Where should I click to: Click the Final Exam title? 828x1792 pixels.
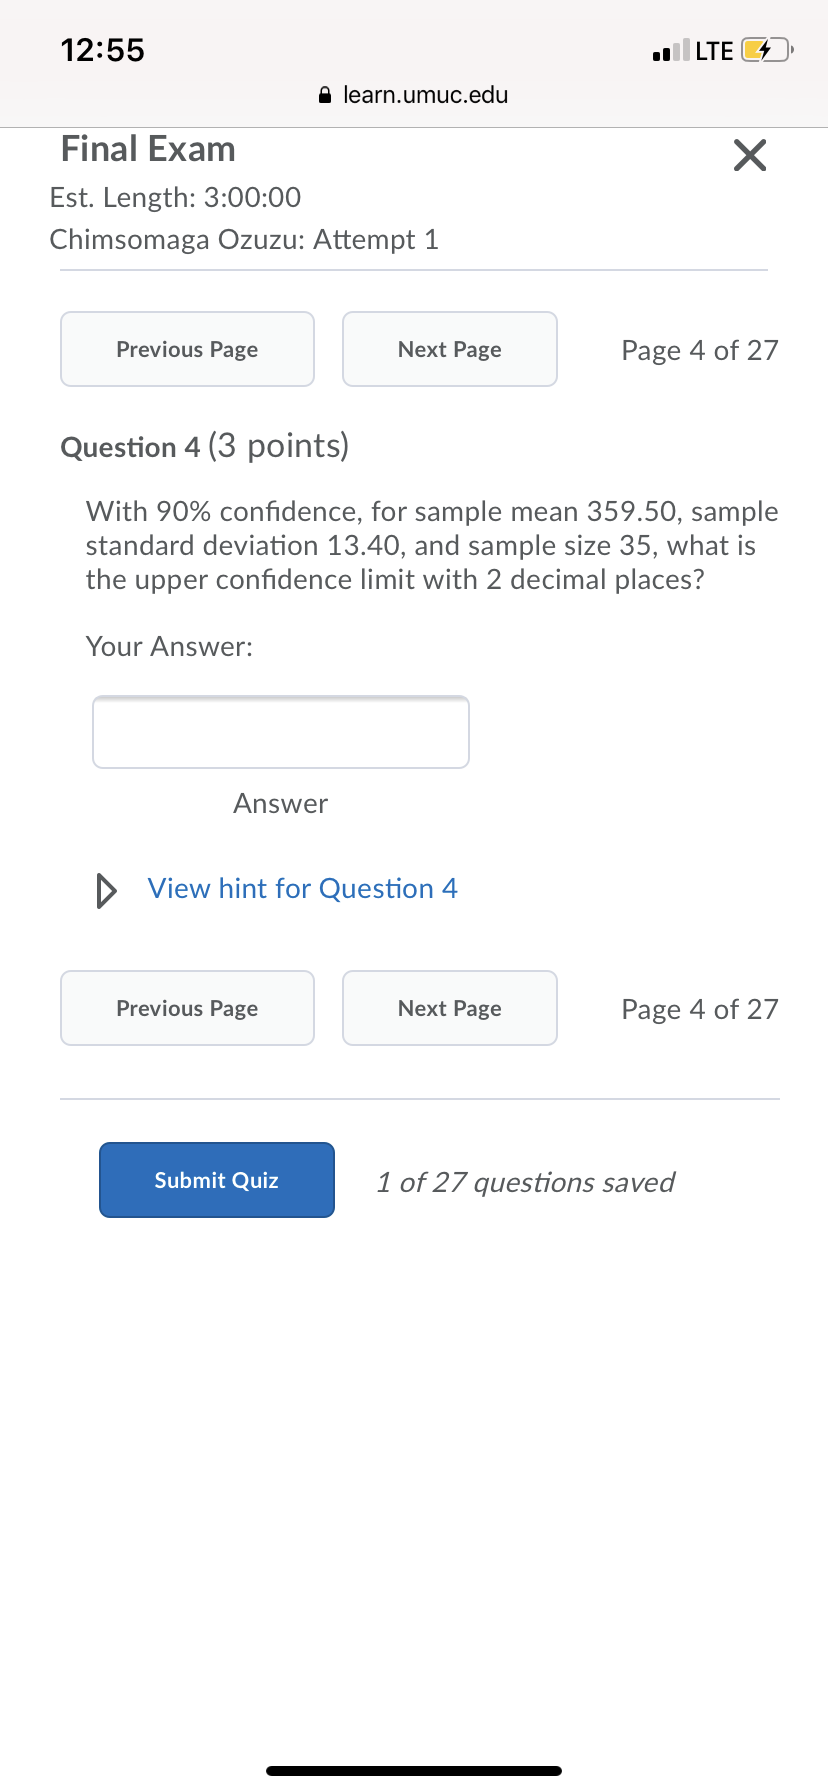(148, 150)
